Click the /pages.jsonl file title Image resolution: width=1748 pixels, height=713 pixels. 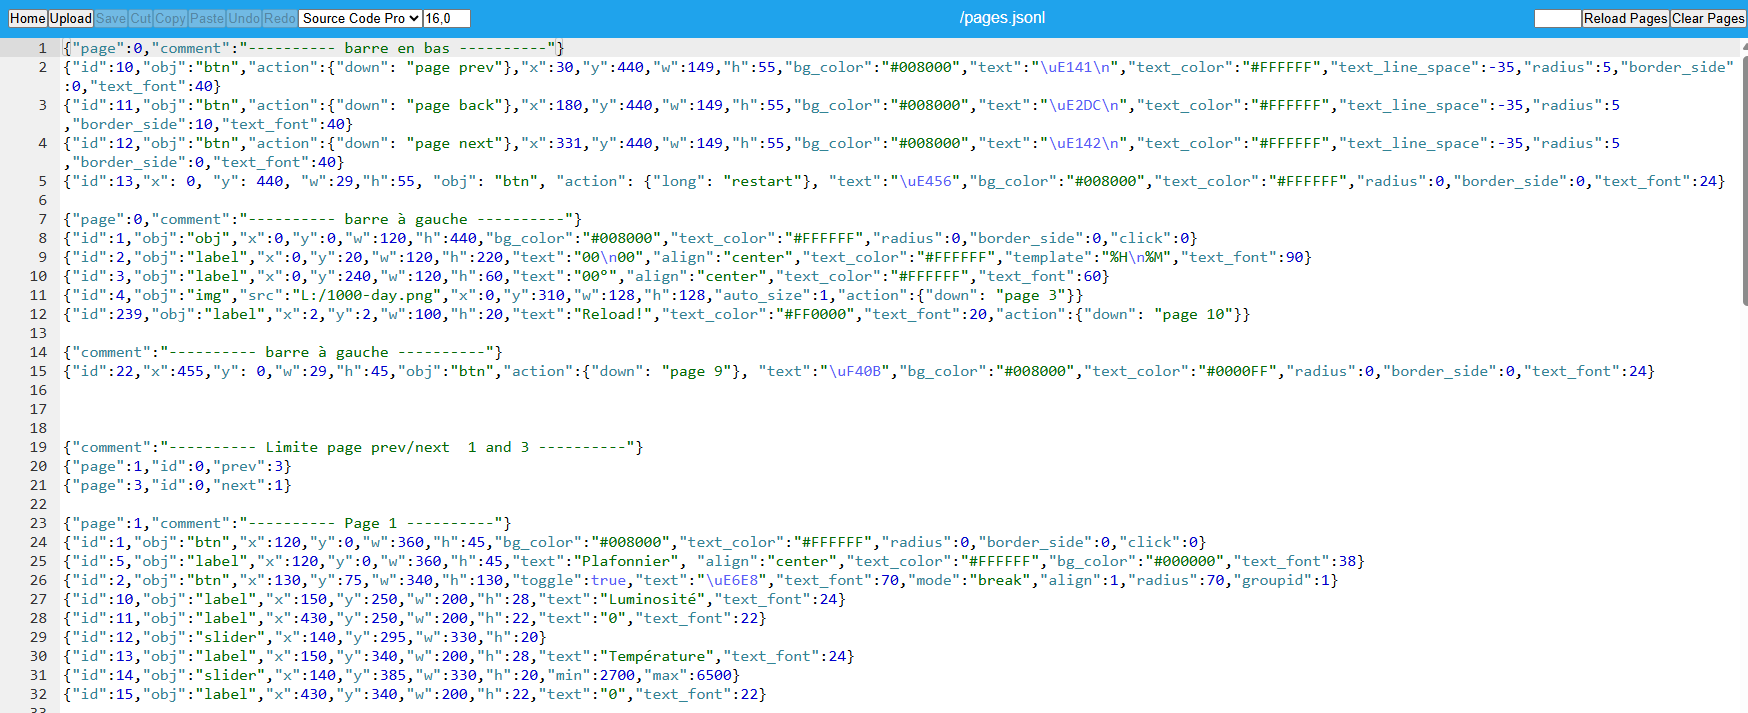coord(1002,18)
